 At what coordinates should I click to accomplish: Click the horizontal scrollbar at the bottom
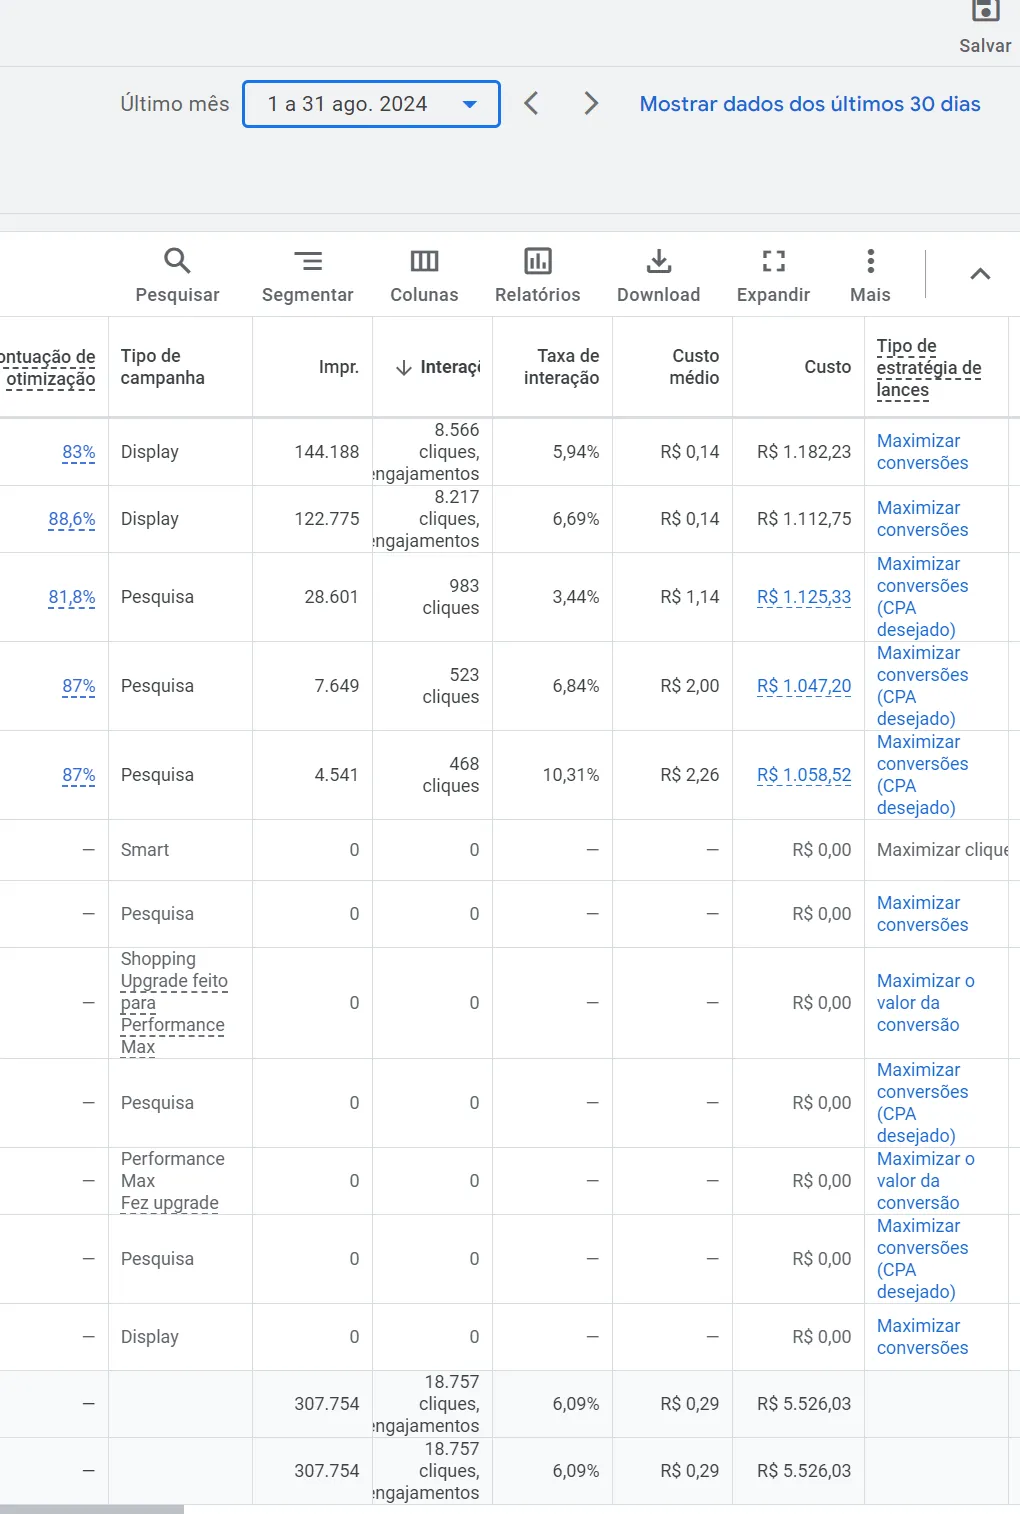[x=92, y=1508]
